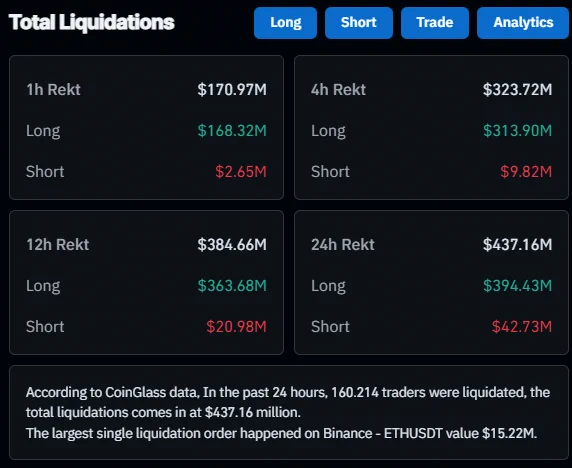Select the 12h Rekt total $384.66M
The height and width of the screenshot is (468, 572).
pos(232,245)
